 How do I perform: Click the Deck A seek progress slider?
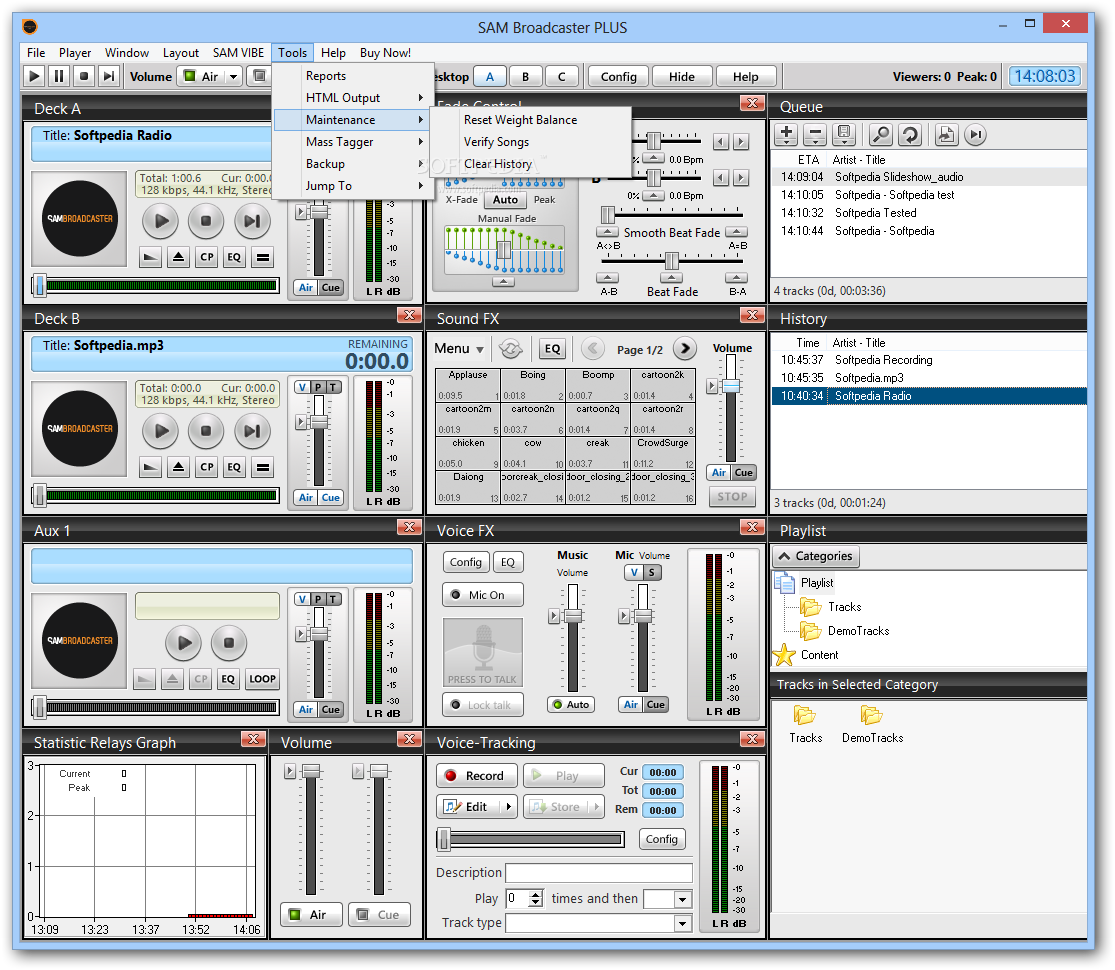click(155, 285)
